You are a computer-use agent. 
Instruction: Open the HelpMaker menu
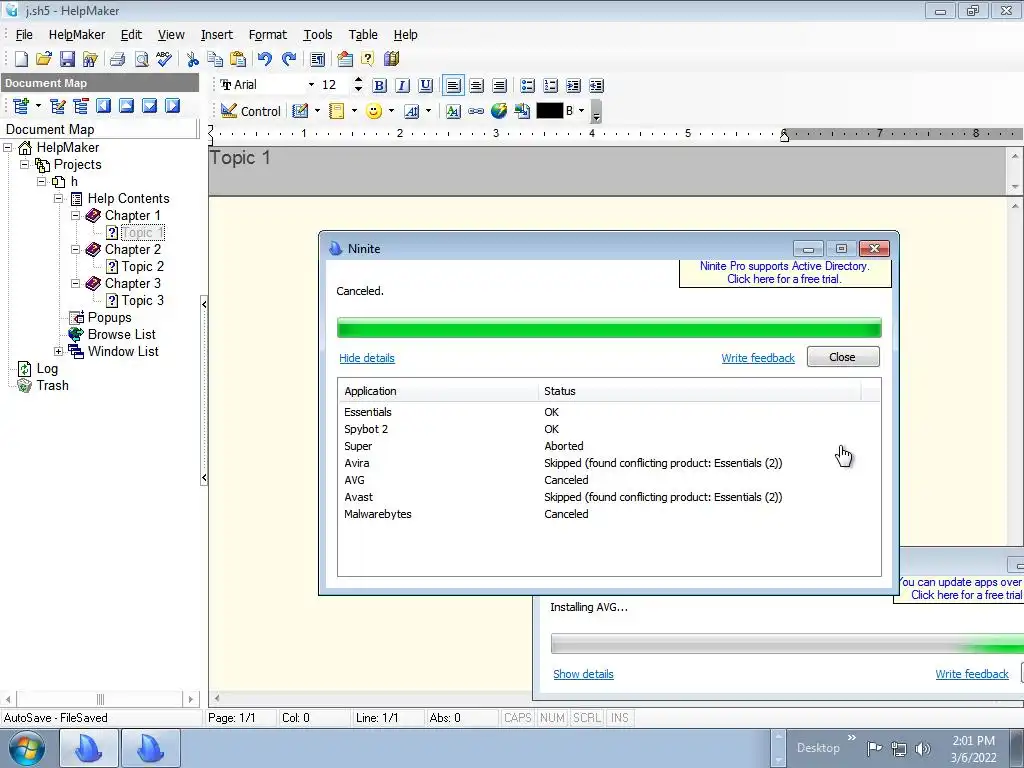point(76,35)
